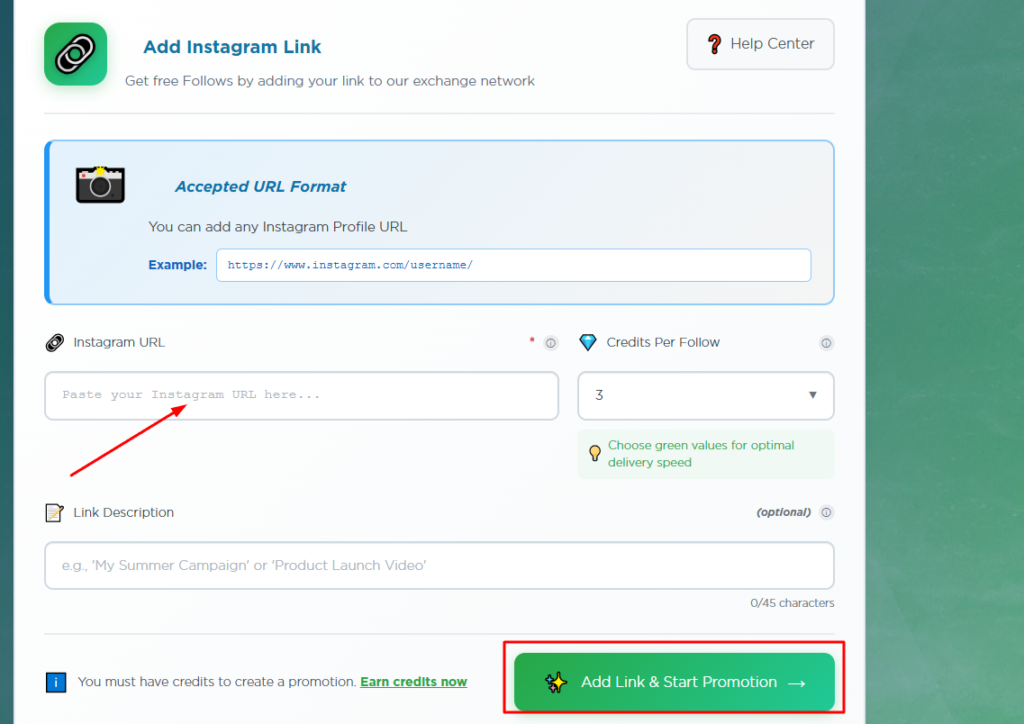Click the required red asterisk near Instagram URL
This screenshot has height=724, width=1024.
pos(531,340)
